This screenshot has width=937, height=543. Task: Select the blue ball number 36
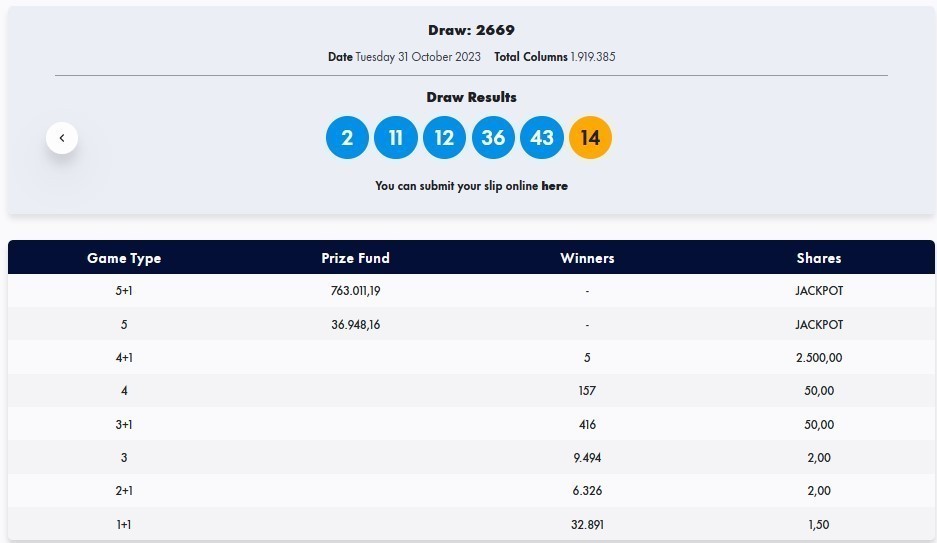click(493, 138)
